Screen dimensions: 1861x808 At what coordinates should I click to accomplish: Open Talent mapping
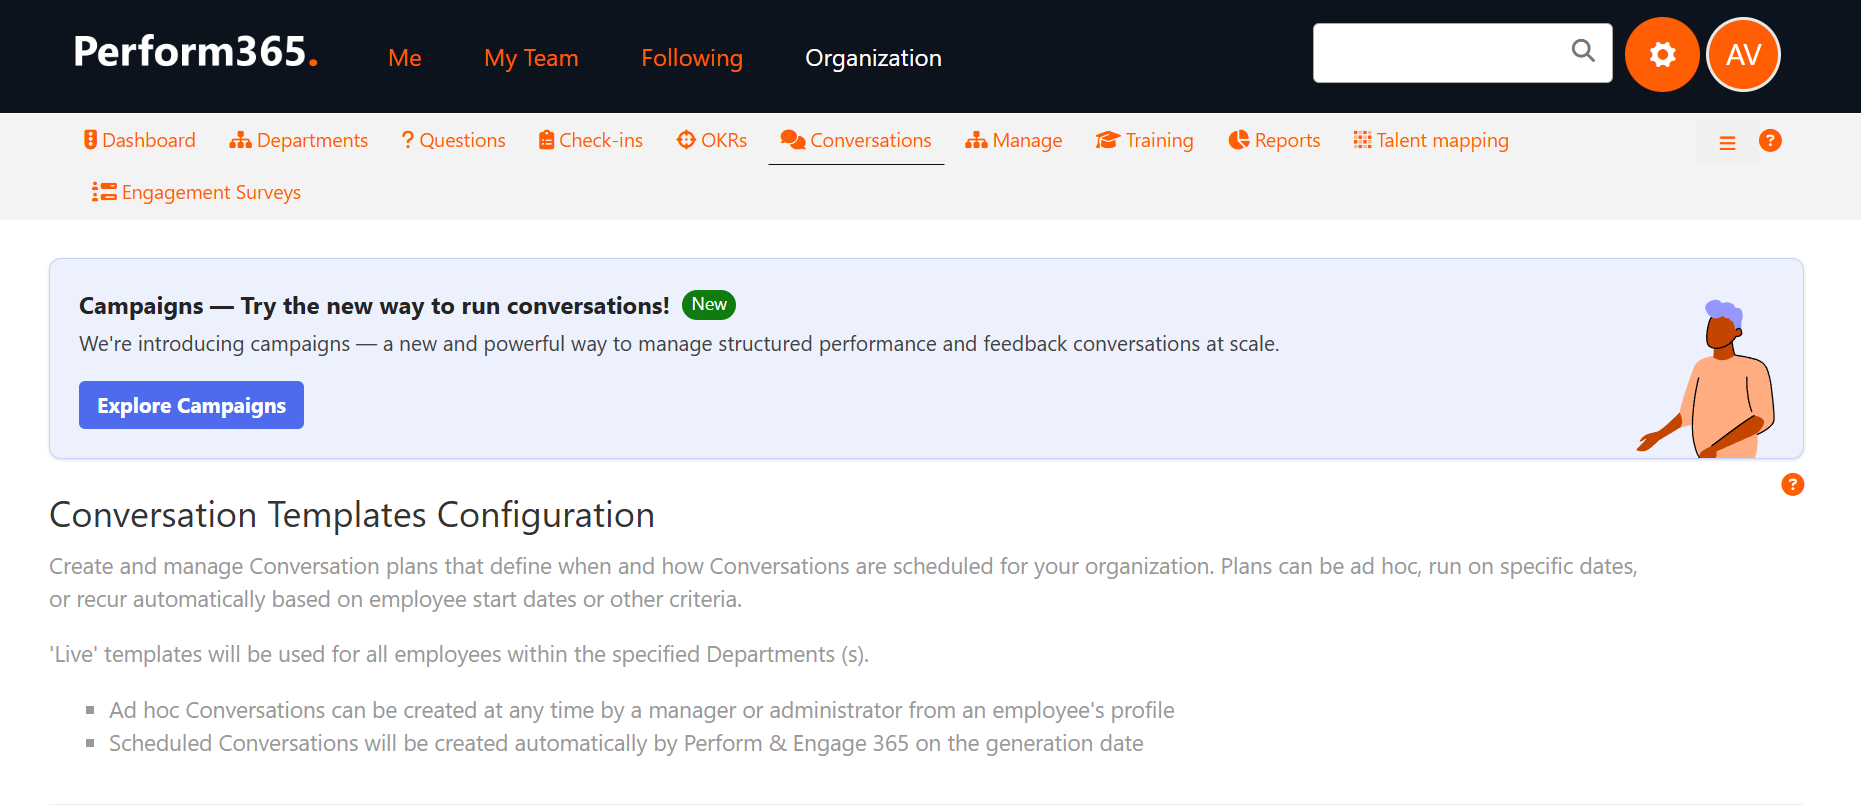(x=1430, y=141)
